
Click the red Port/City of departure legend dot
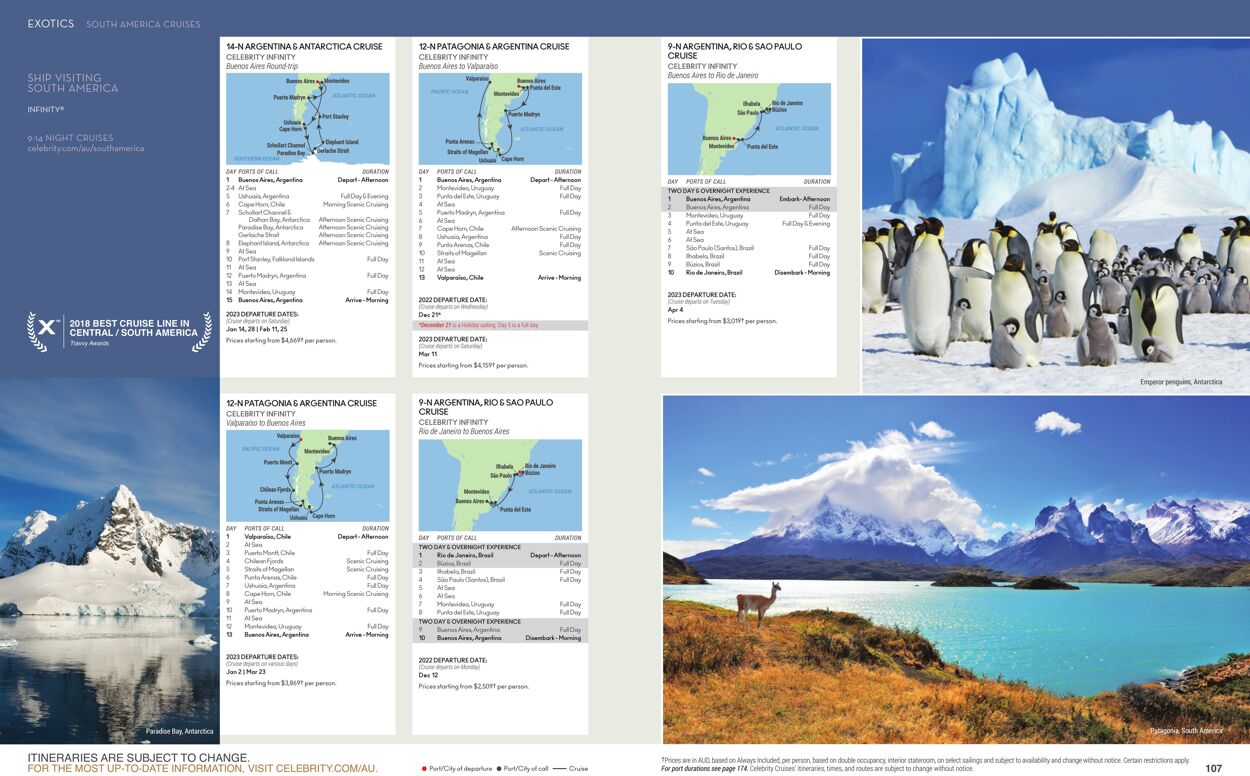[424, 769]
